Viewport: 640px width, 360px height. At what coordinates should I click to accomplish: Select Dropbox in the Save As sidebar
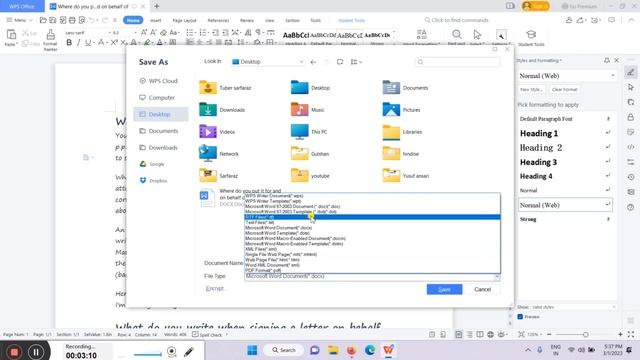153,181
